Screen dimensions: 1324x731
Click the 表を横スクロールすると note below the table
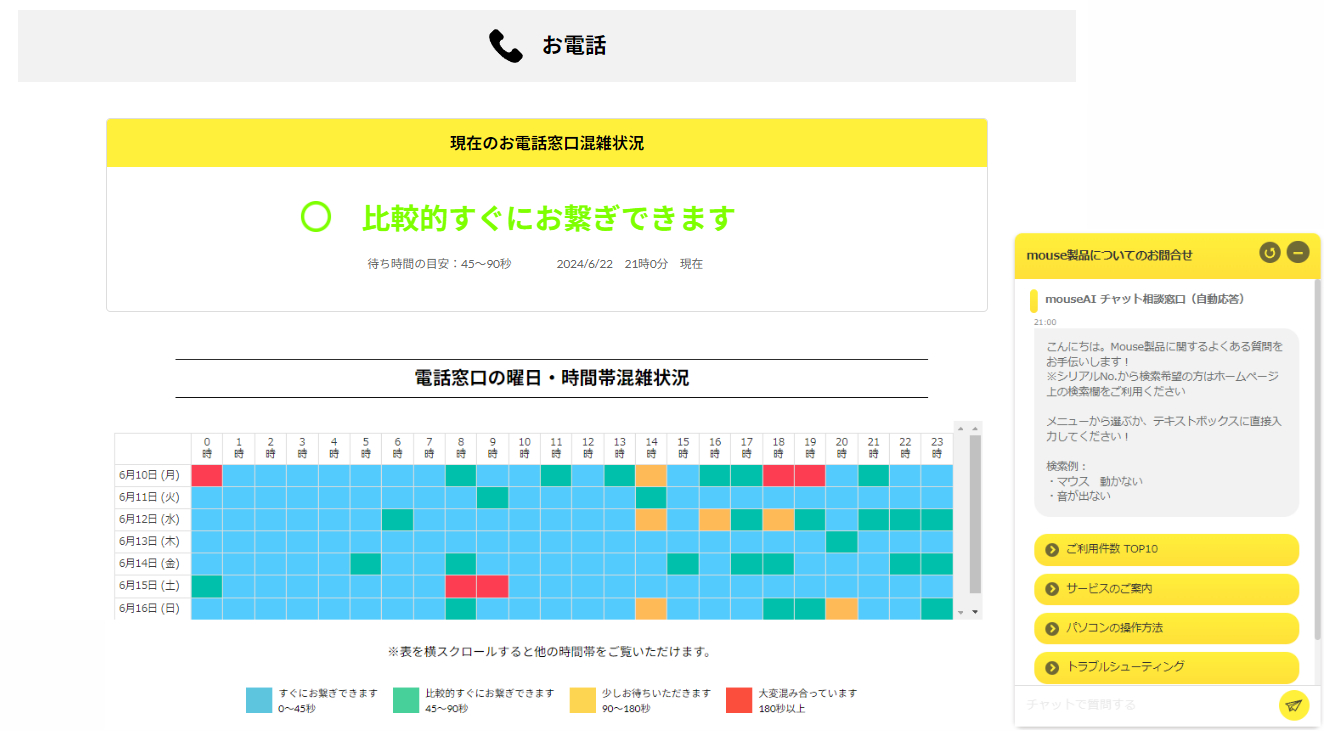click(x=549, y=652)
